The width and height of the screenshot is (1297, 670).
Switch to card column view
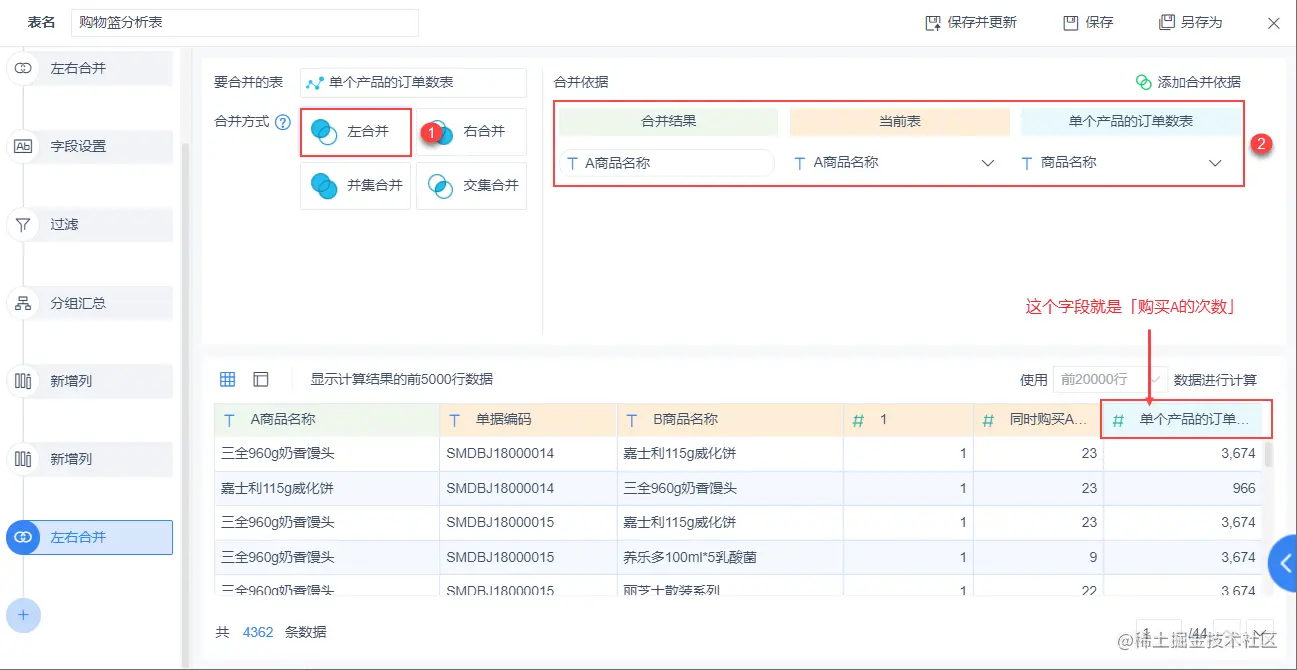point(259,379)
